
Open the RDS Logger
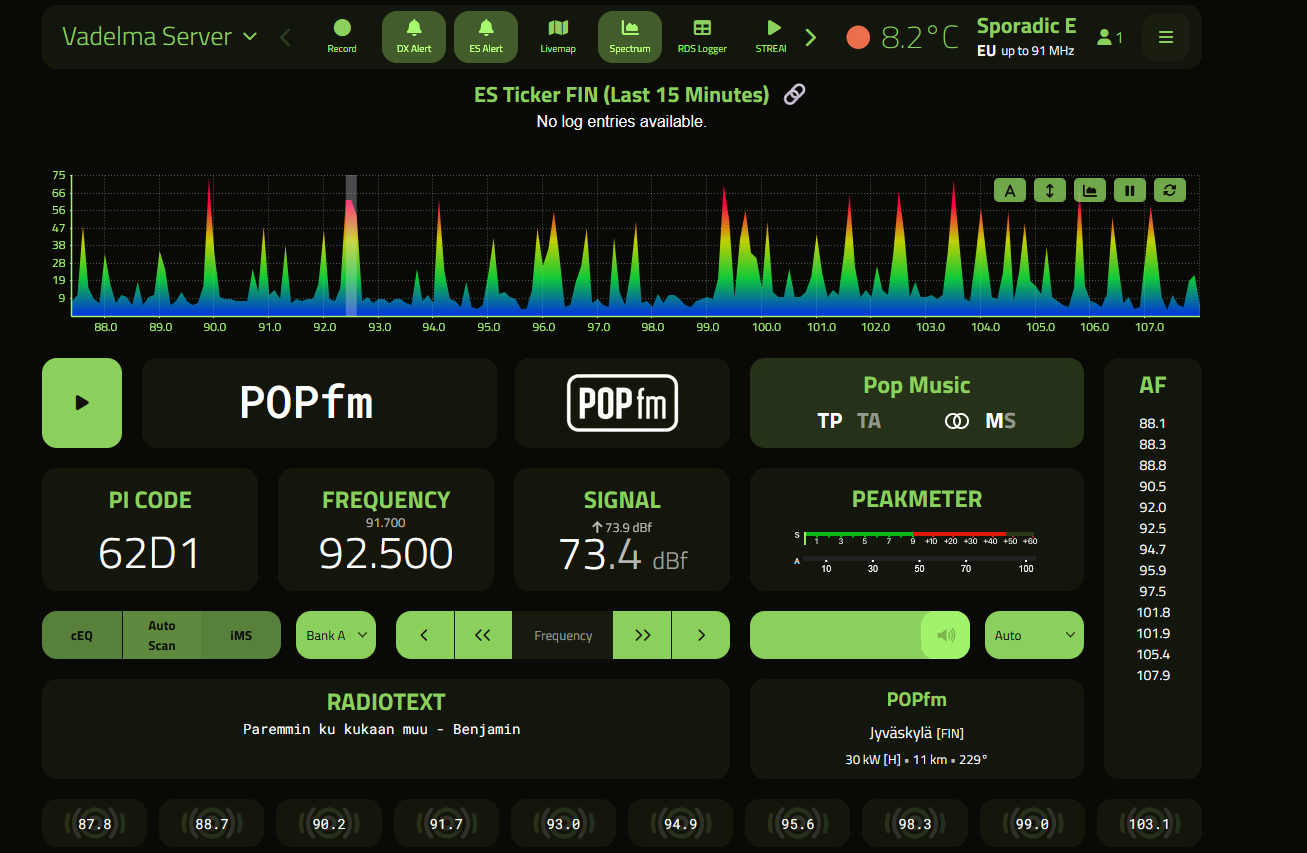tap(702, 36)
